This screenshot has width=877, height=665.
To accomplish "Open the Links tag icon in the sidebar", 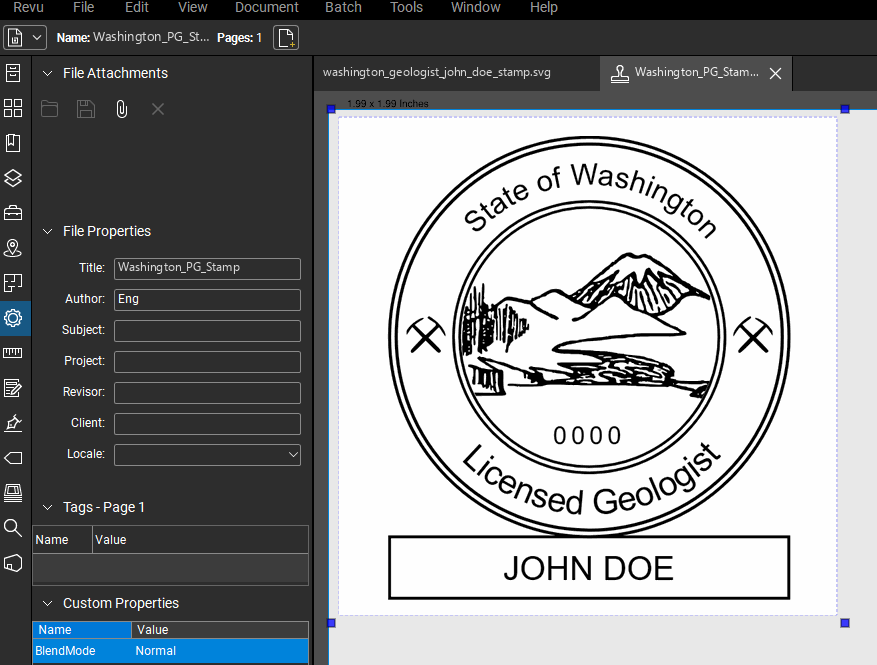I will (x=13, y=458).
